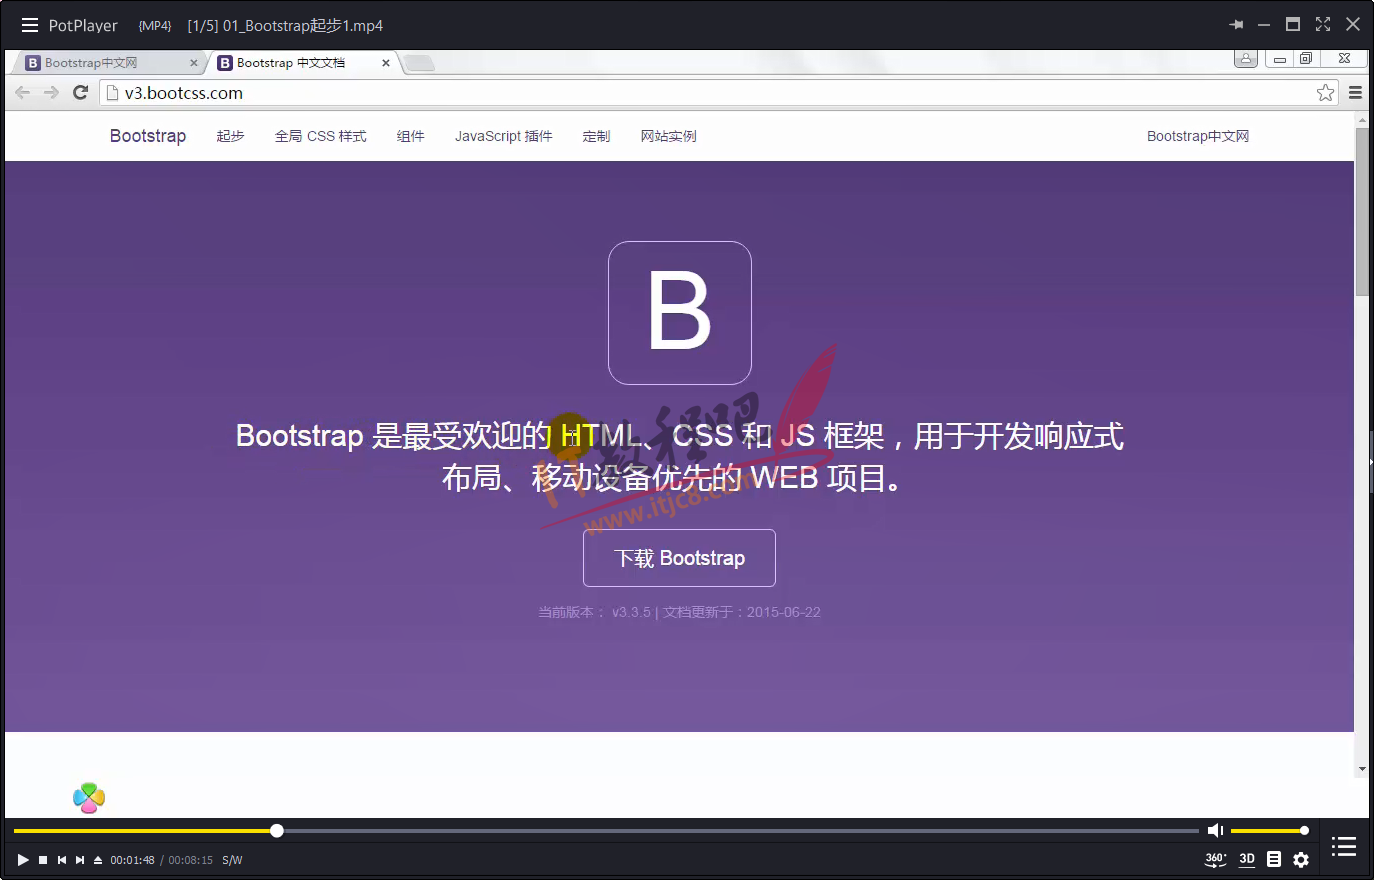
Task: Mute audio with the speaker icon
Action: (1215, 830)
